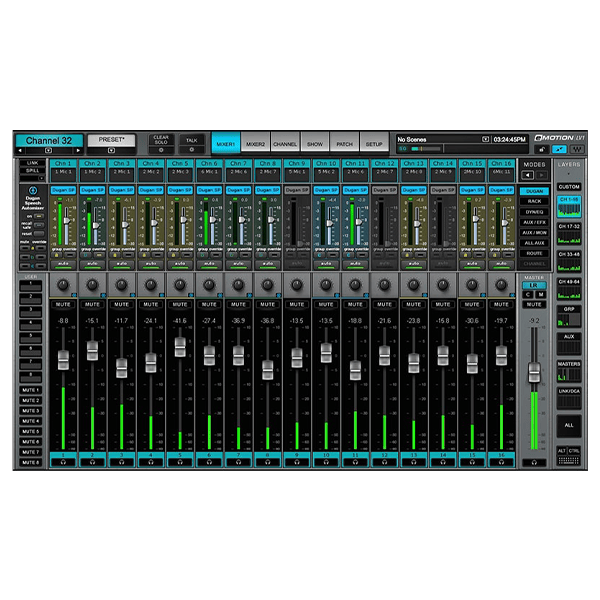Open the PATCH tab

[x=344, y=143]
